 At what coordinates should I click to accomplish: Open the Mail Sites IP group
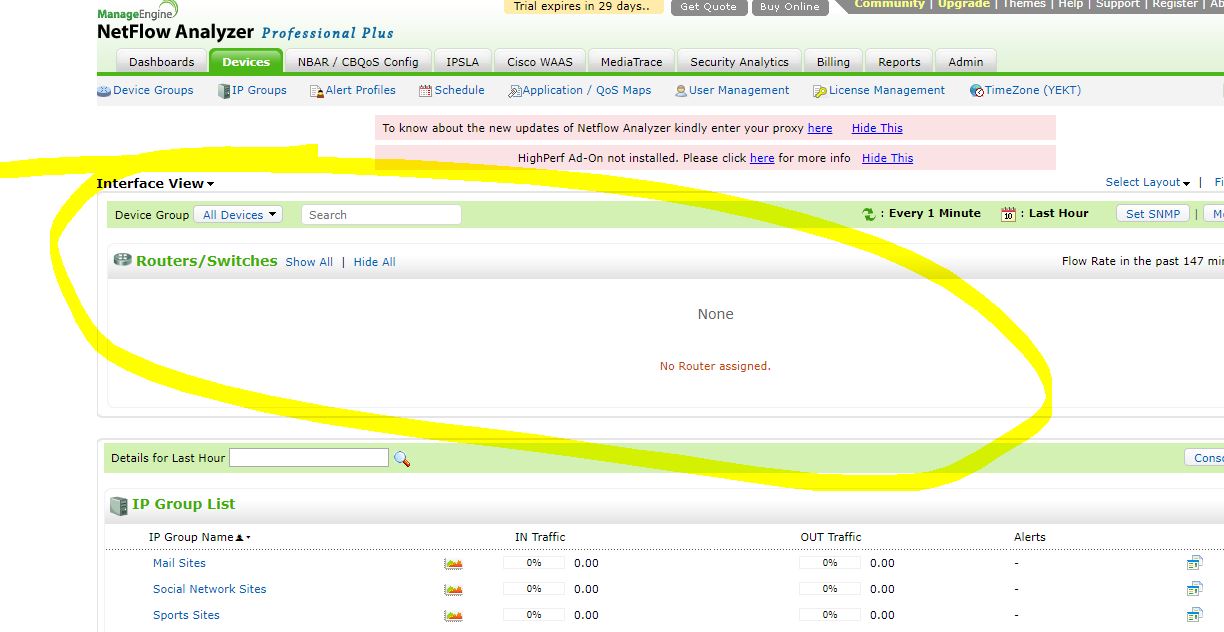[x=179, y=564]
